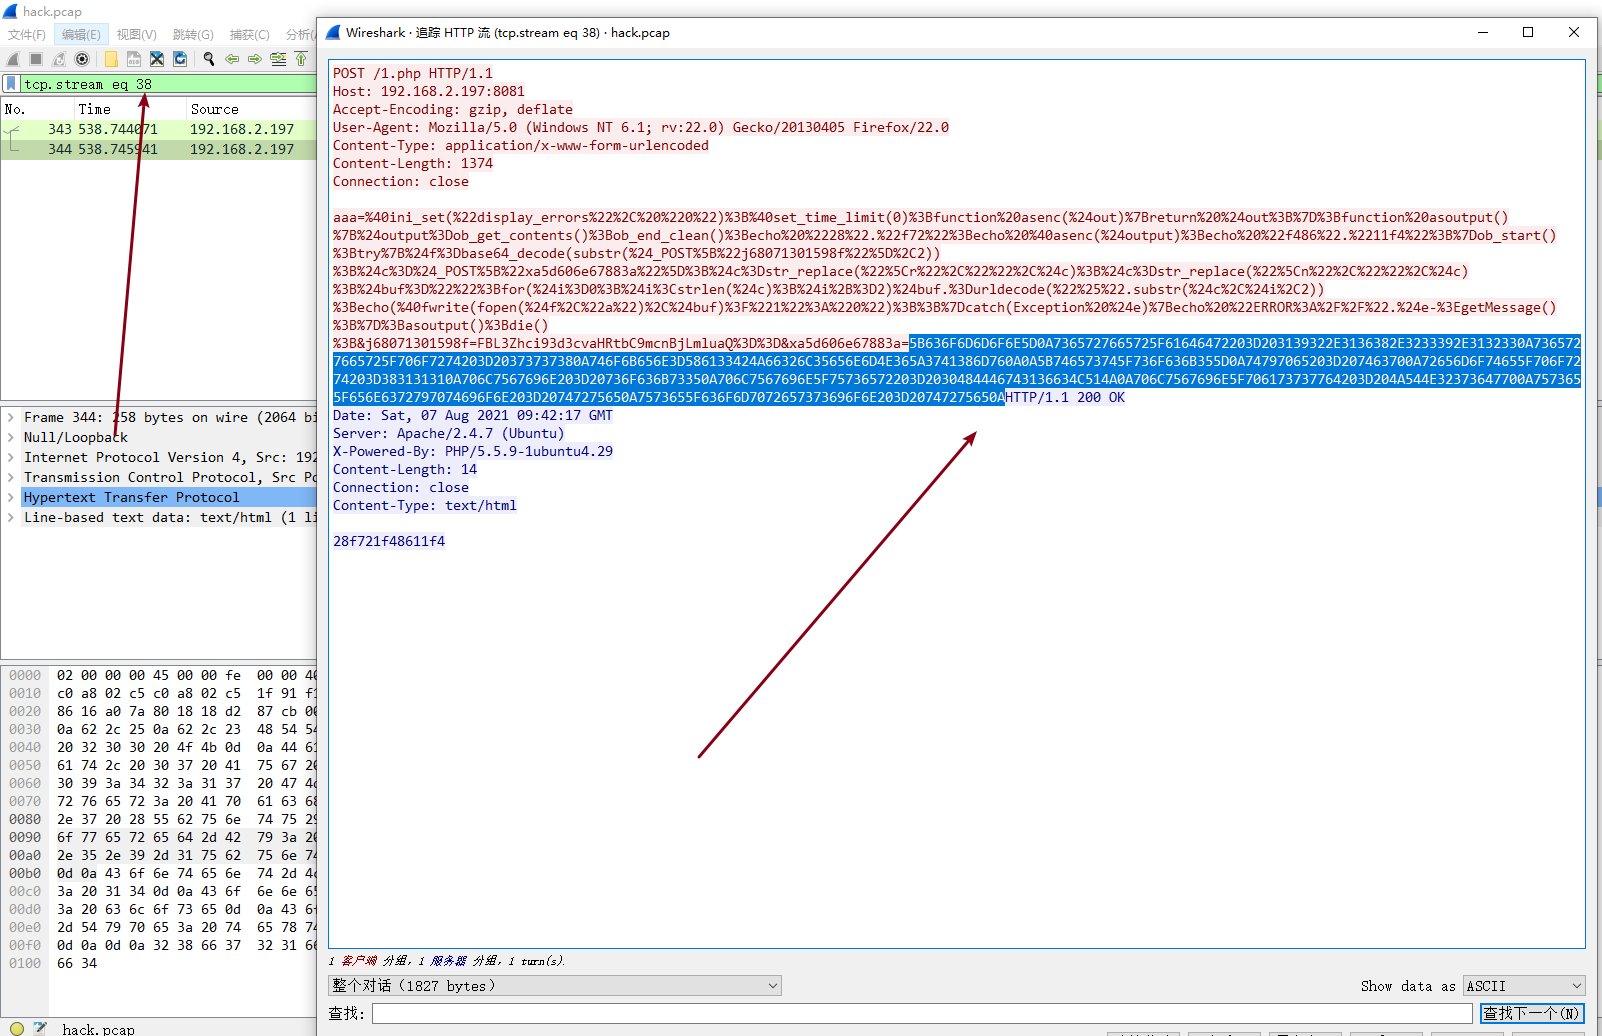Open 编辑(E) menu

coord(81,34)
